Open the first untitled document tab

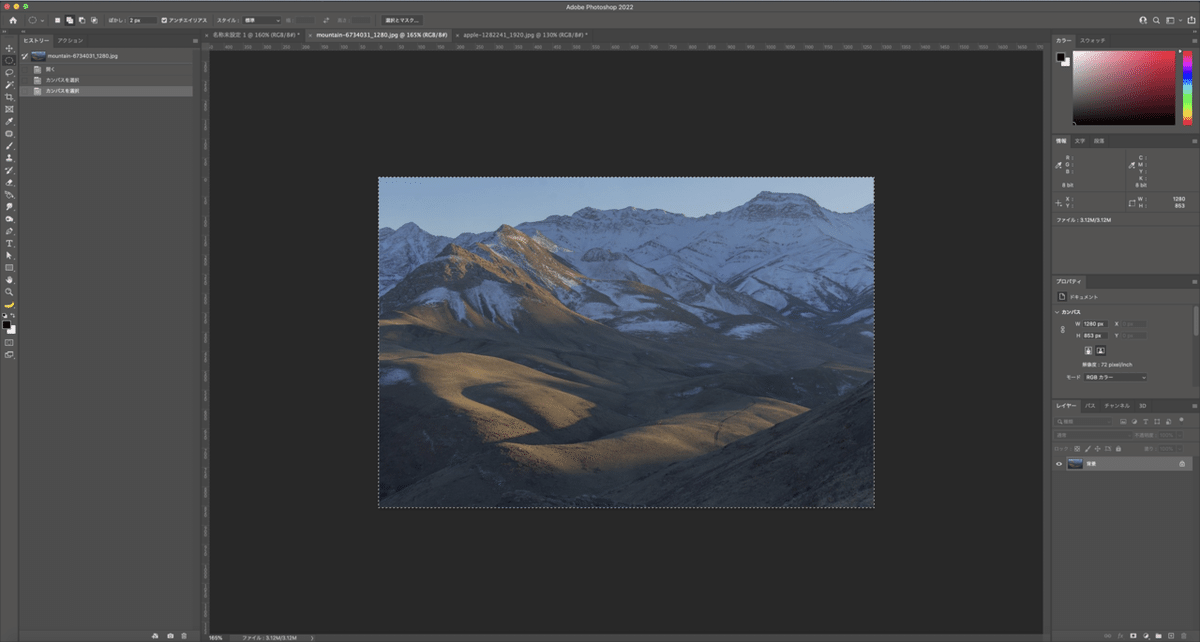(x=255, y=34)
